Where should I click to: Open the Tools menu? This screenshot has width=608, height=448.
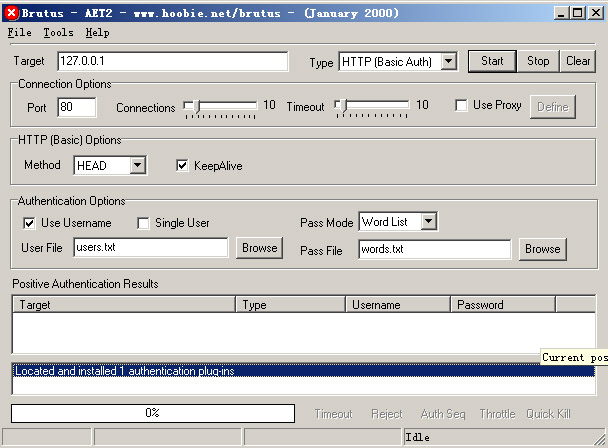pyautogui.click(x=58, y=33)
